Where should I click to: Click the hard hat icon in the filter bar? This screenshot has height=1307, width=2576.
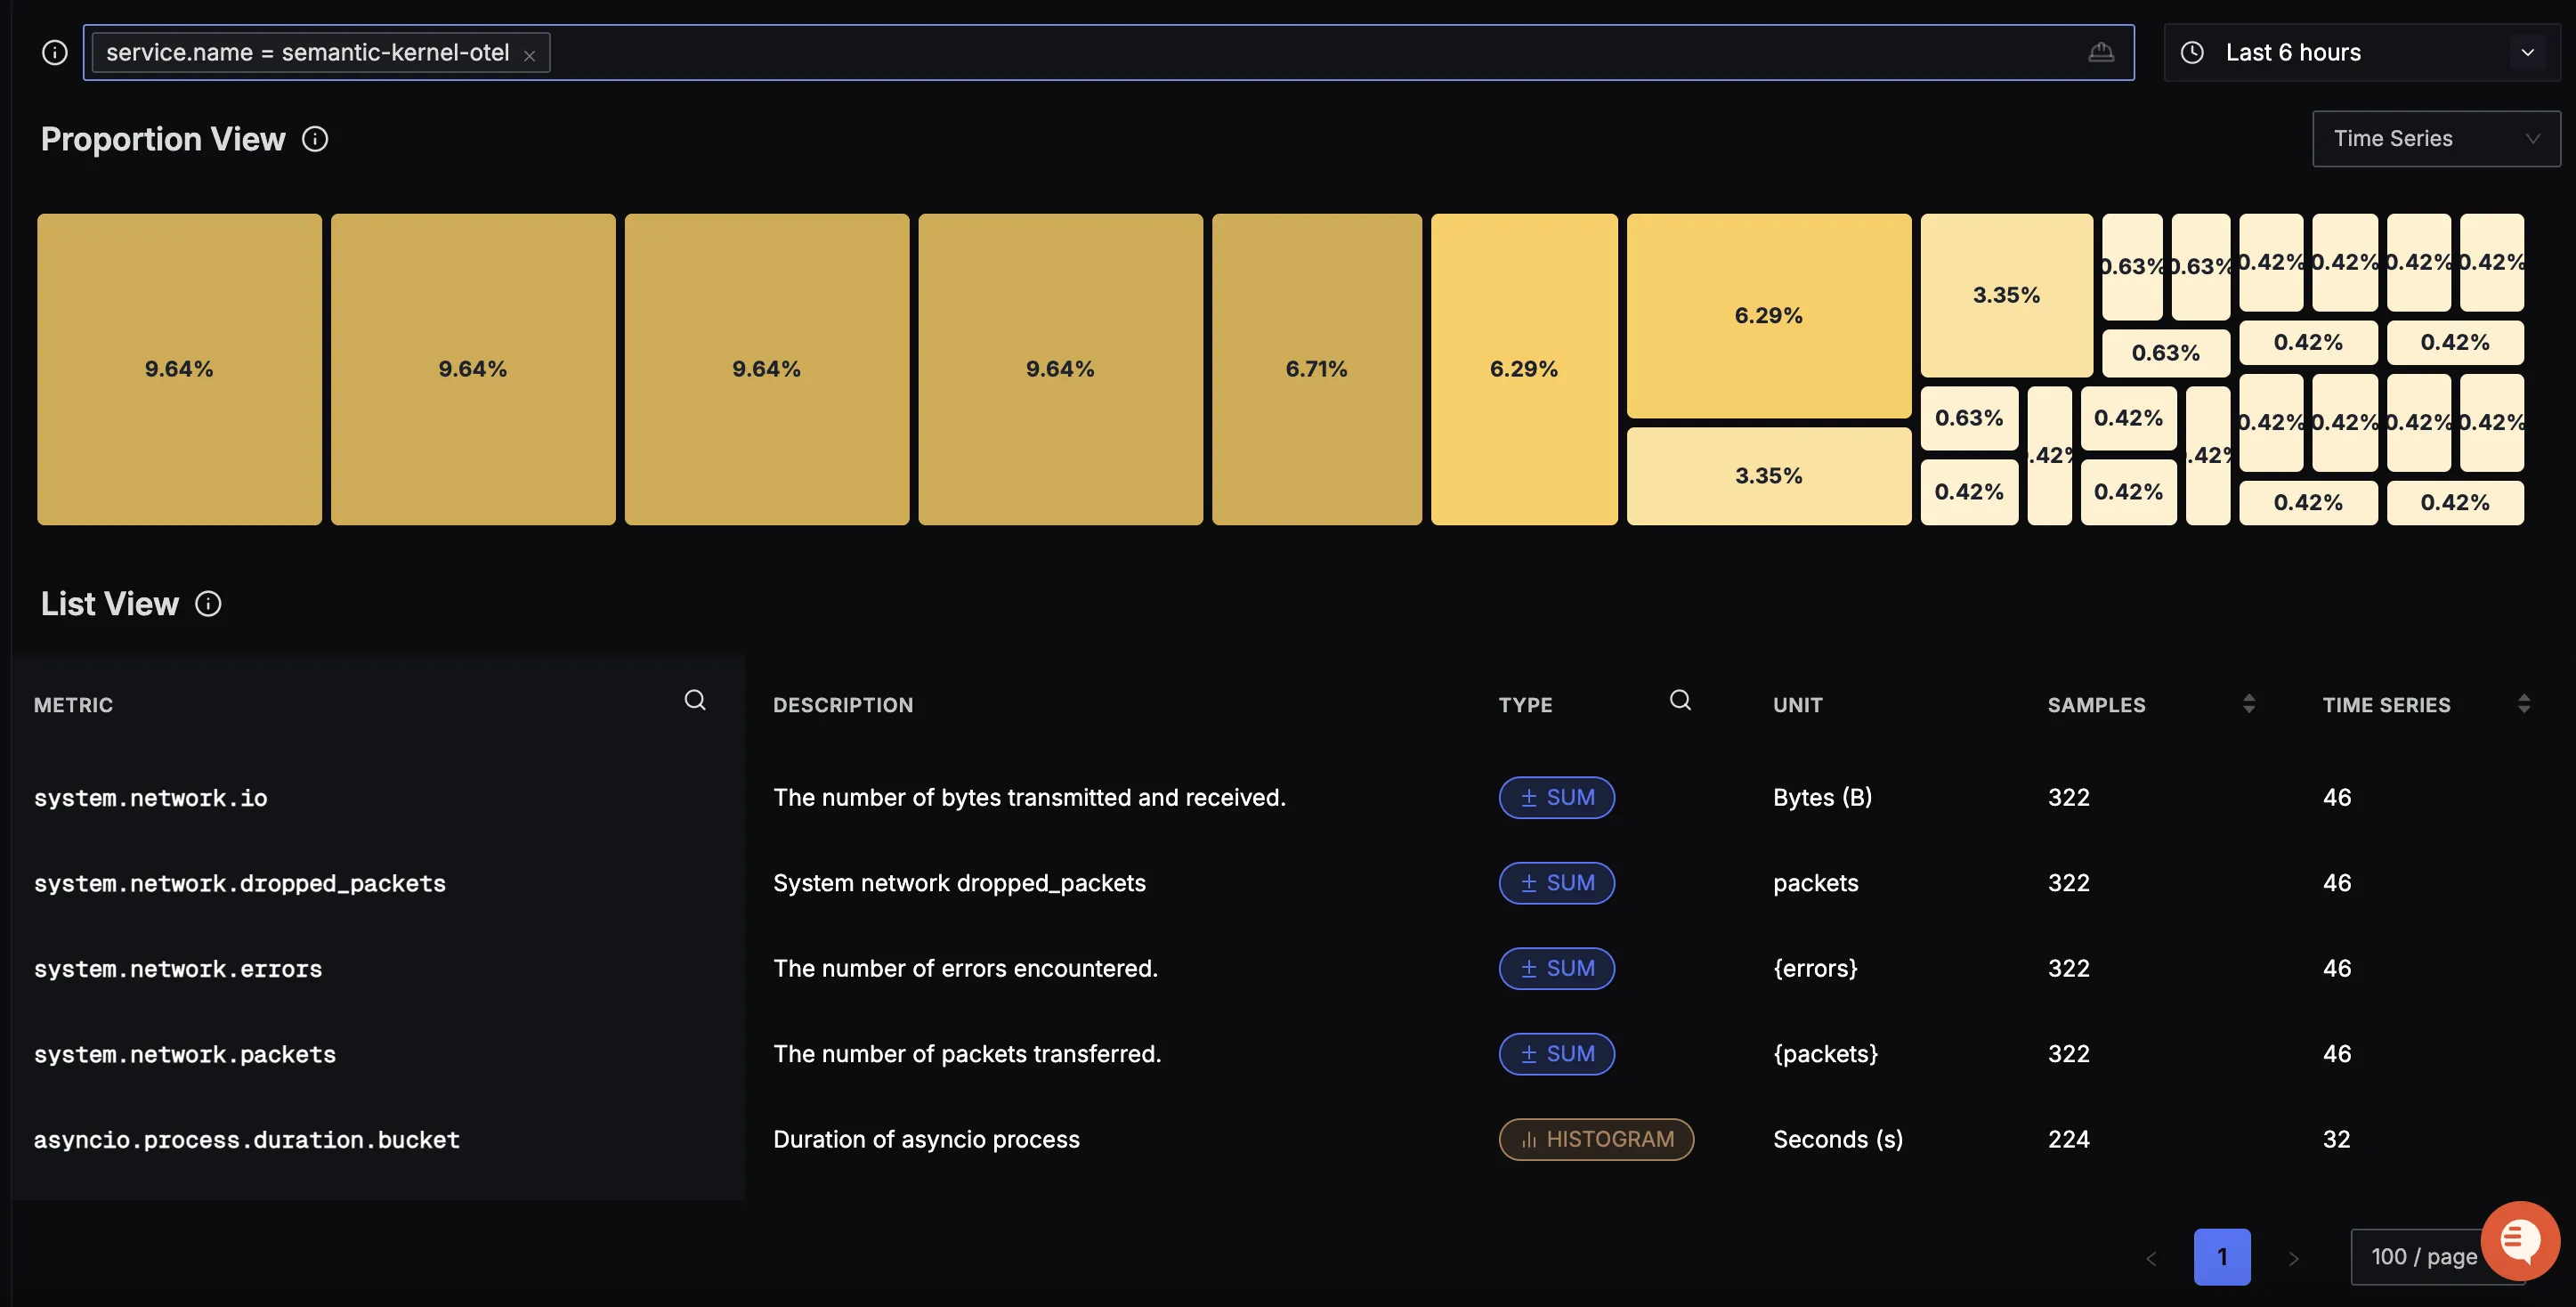(x=2102, y=52)
